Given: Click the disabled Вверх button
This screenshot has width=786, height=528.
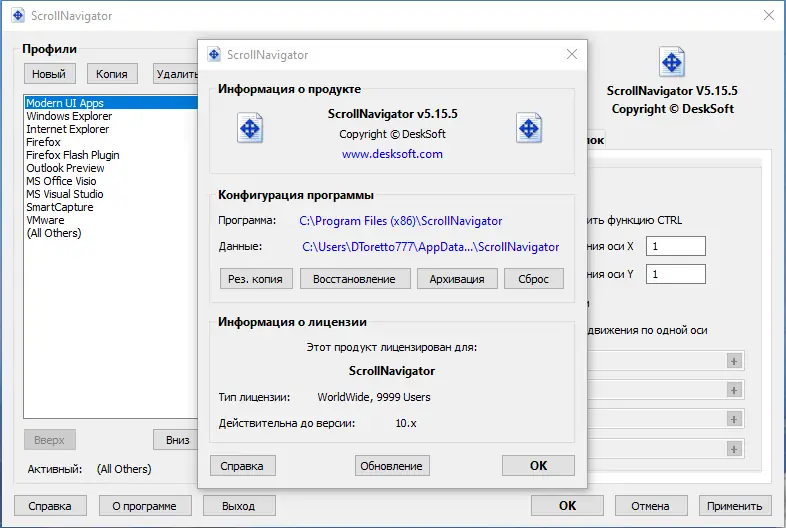Looking at the screenshot, I should coord(50,440).
